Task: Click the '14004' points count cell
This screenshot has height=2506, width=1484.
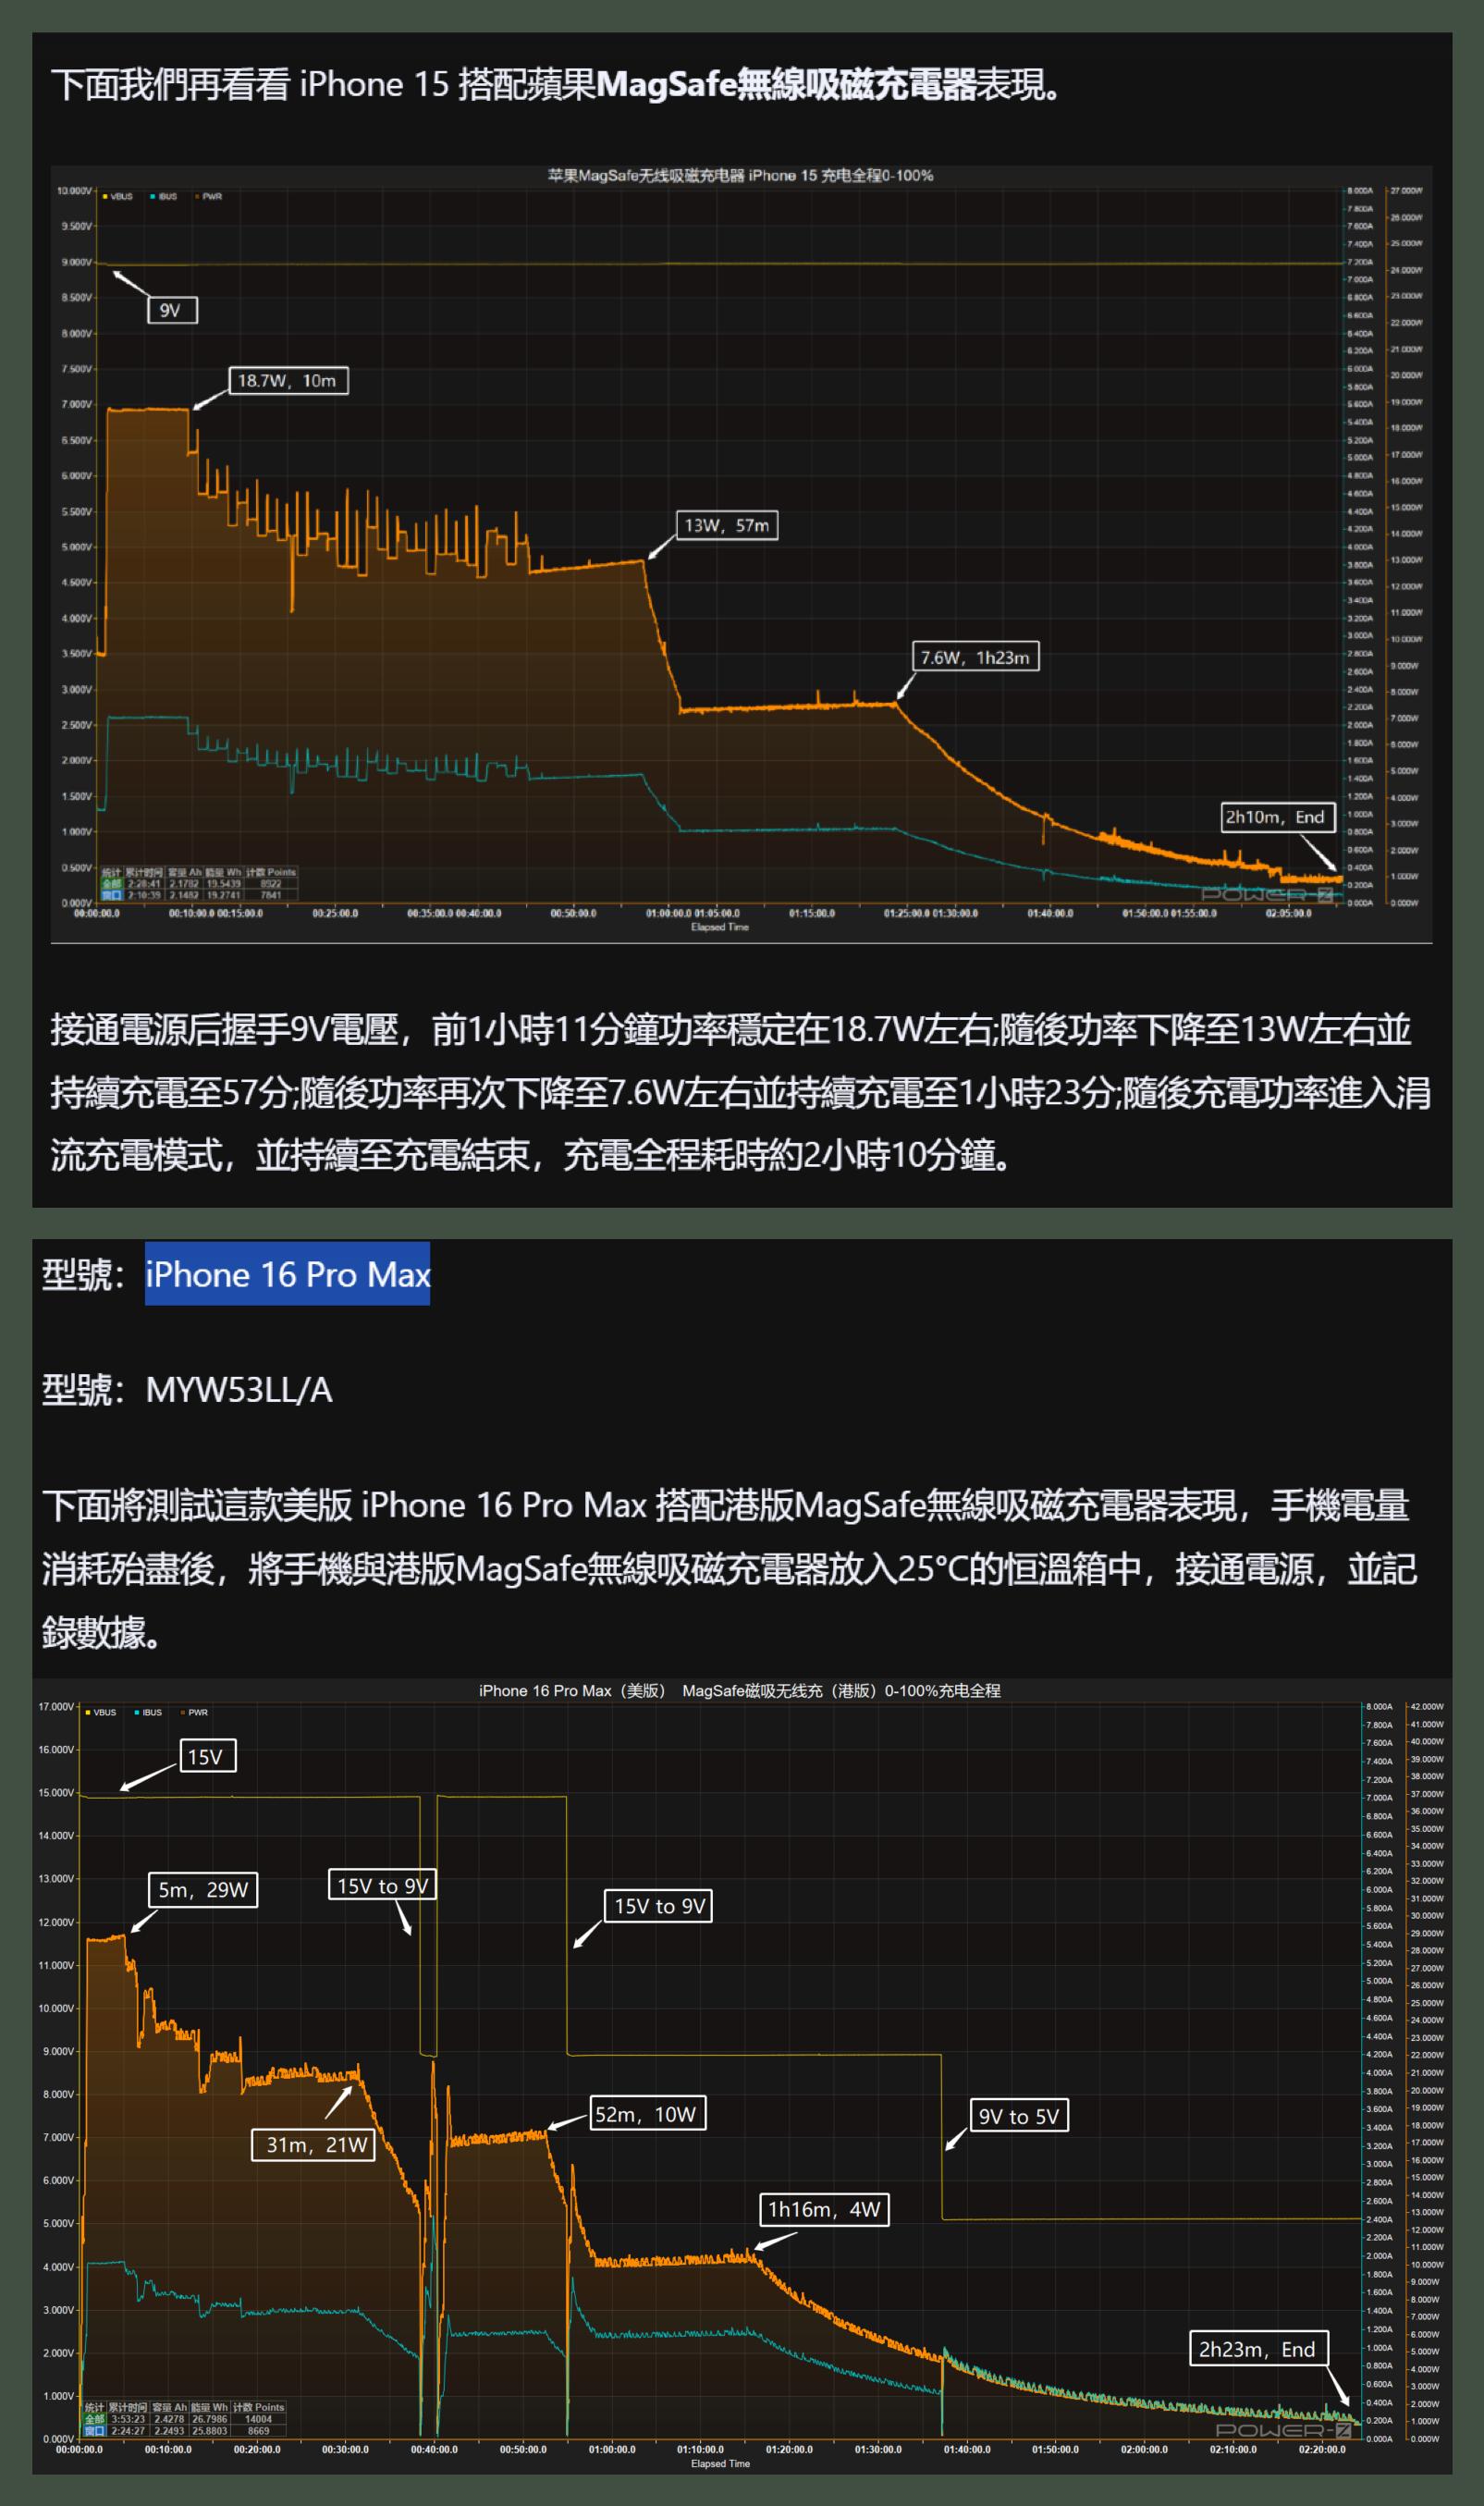Action: 259,2419
